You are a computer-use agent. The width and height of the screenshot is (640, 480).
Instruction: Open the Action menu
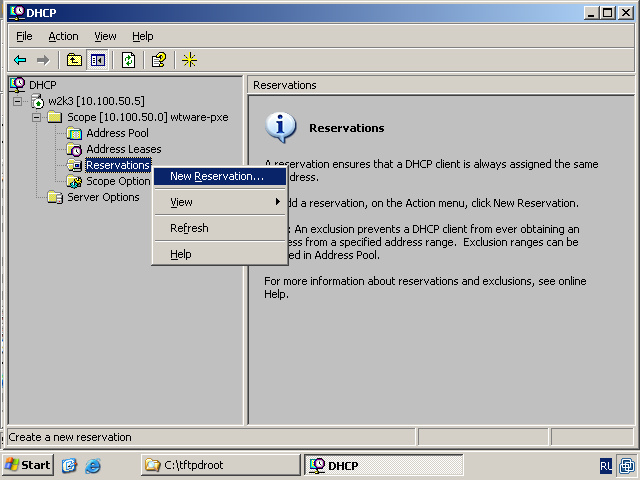63,36
